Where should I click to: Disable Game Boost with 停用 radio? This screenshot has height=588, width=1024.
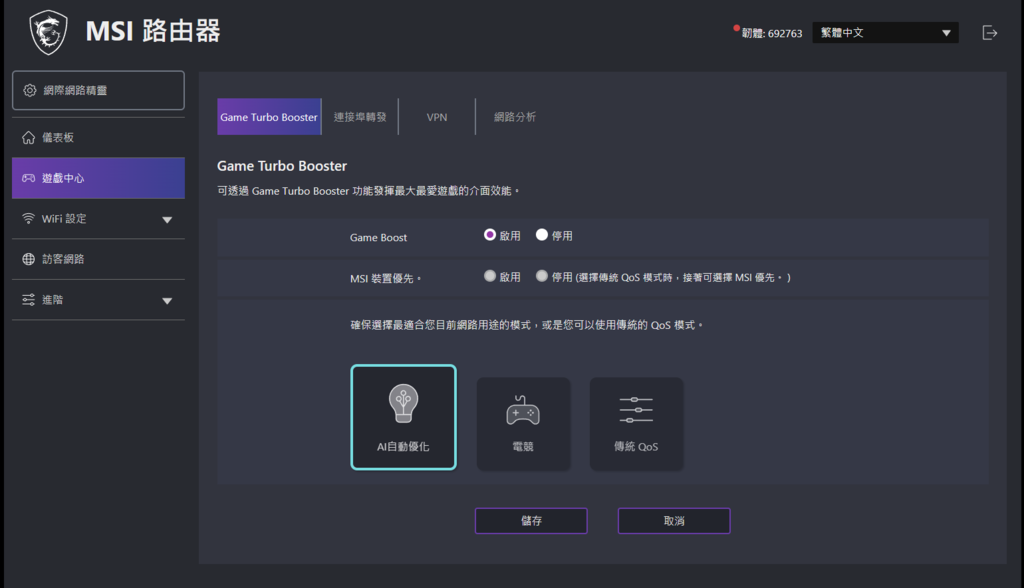(542, 235)
